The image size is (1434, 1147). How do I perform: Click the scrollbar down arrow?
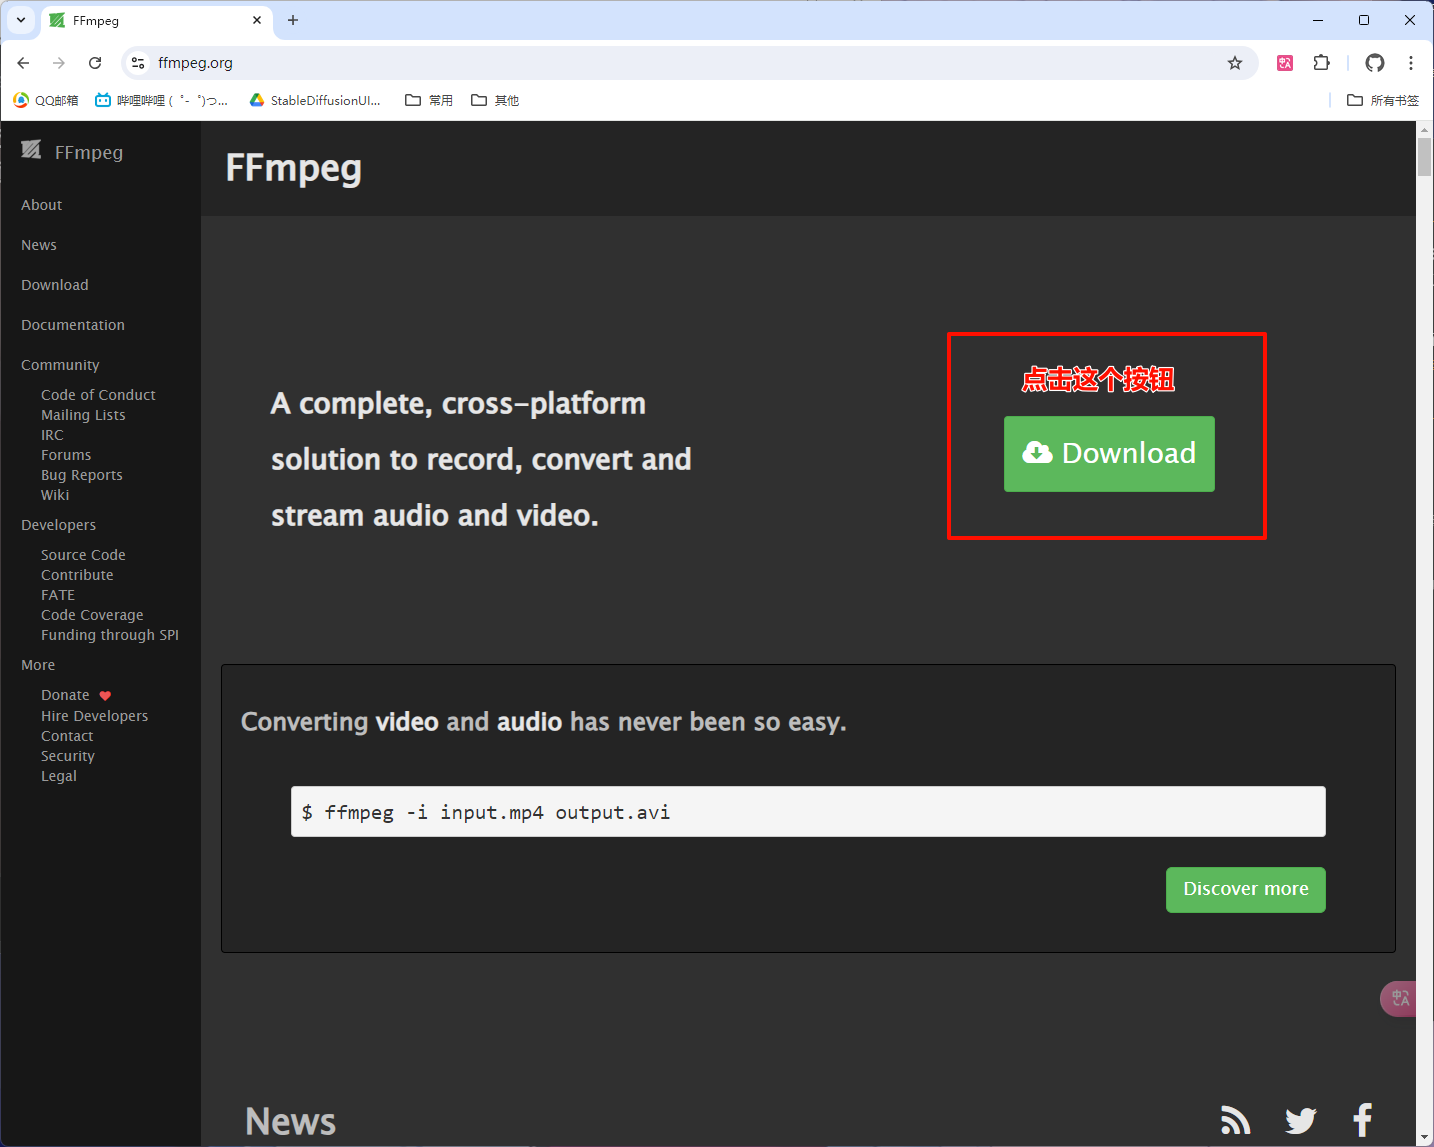(x=1425, y=1138)
